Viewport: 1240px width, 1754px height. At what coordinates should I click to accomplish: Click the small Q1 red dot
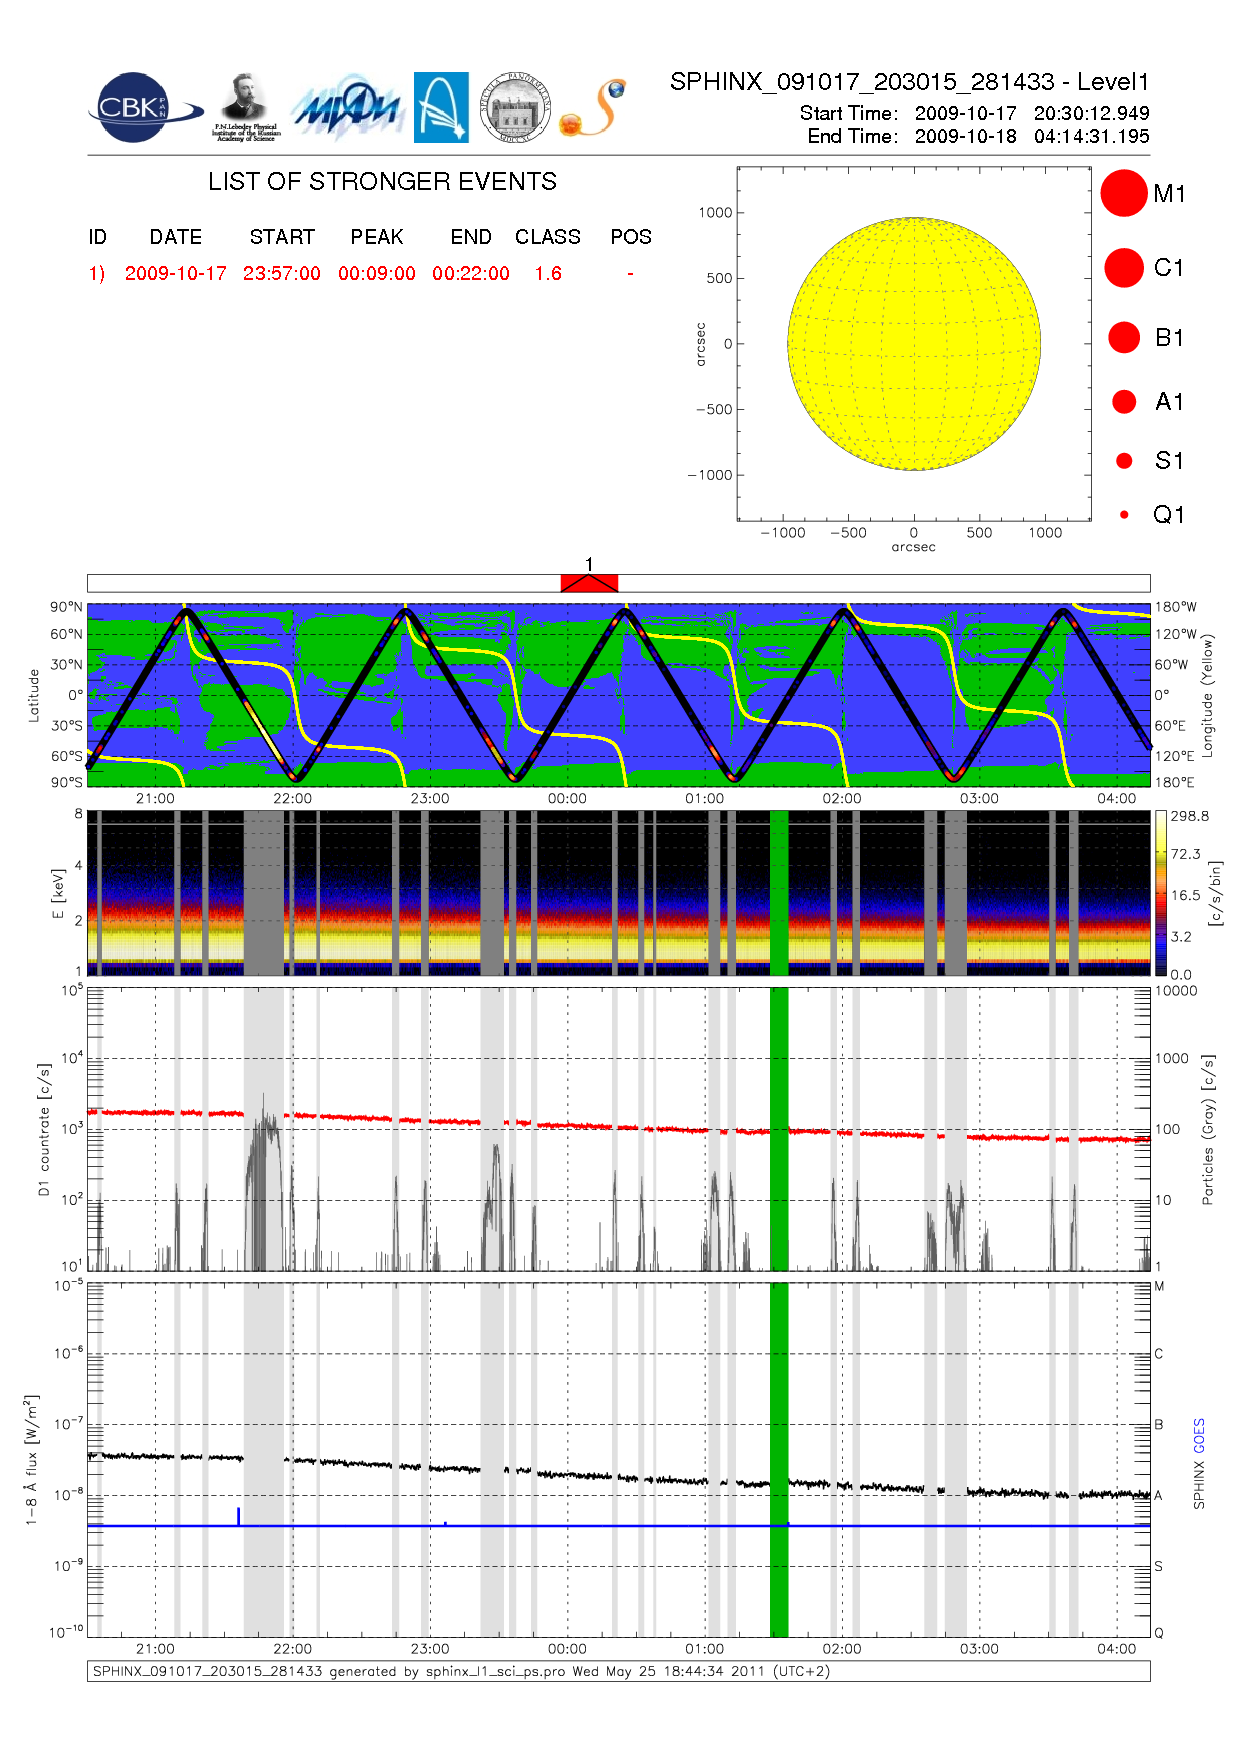point(1124,515)
